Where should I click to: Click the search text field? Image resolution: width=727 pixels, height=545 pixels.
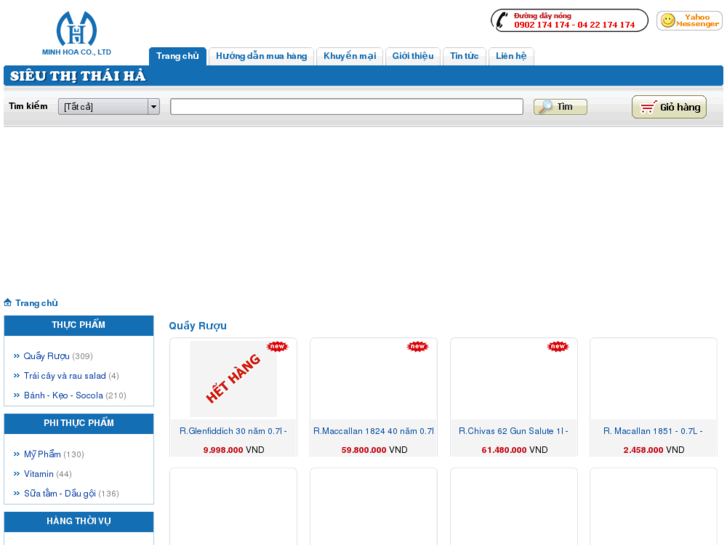click(x=347, y=107)
